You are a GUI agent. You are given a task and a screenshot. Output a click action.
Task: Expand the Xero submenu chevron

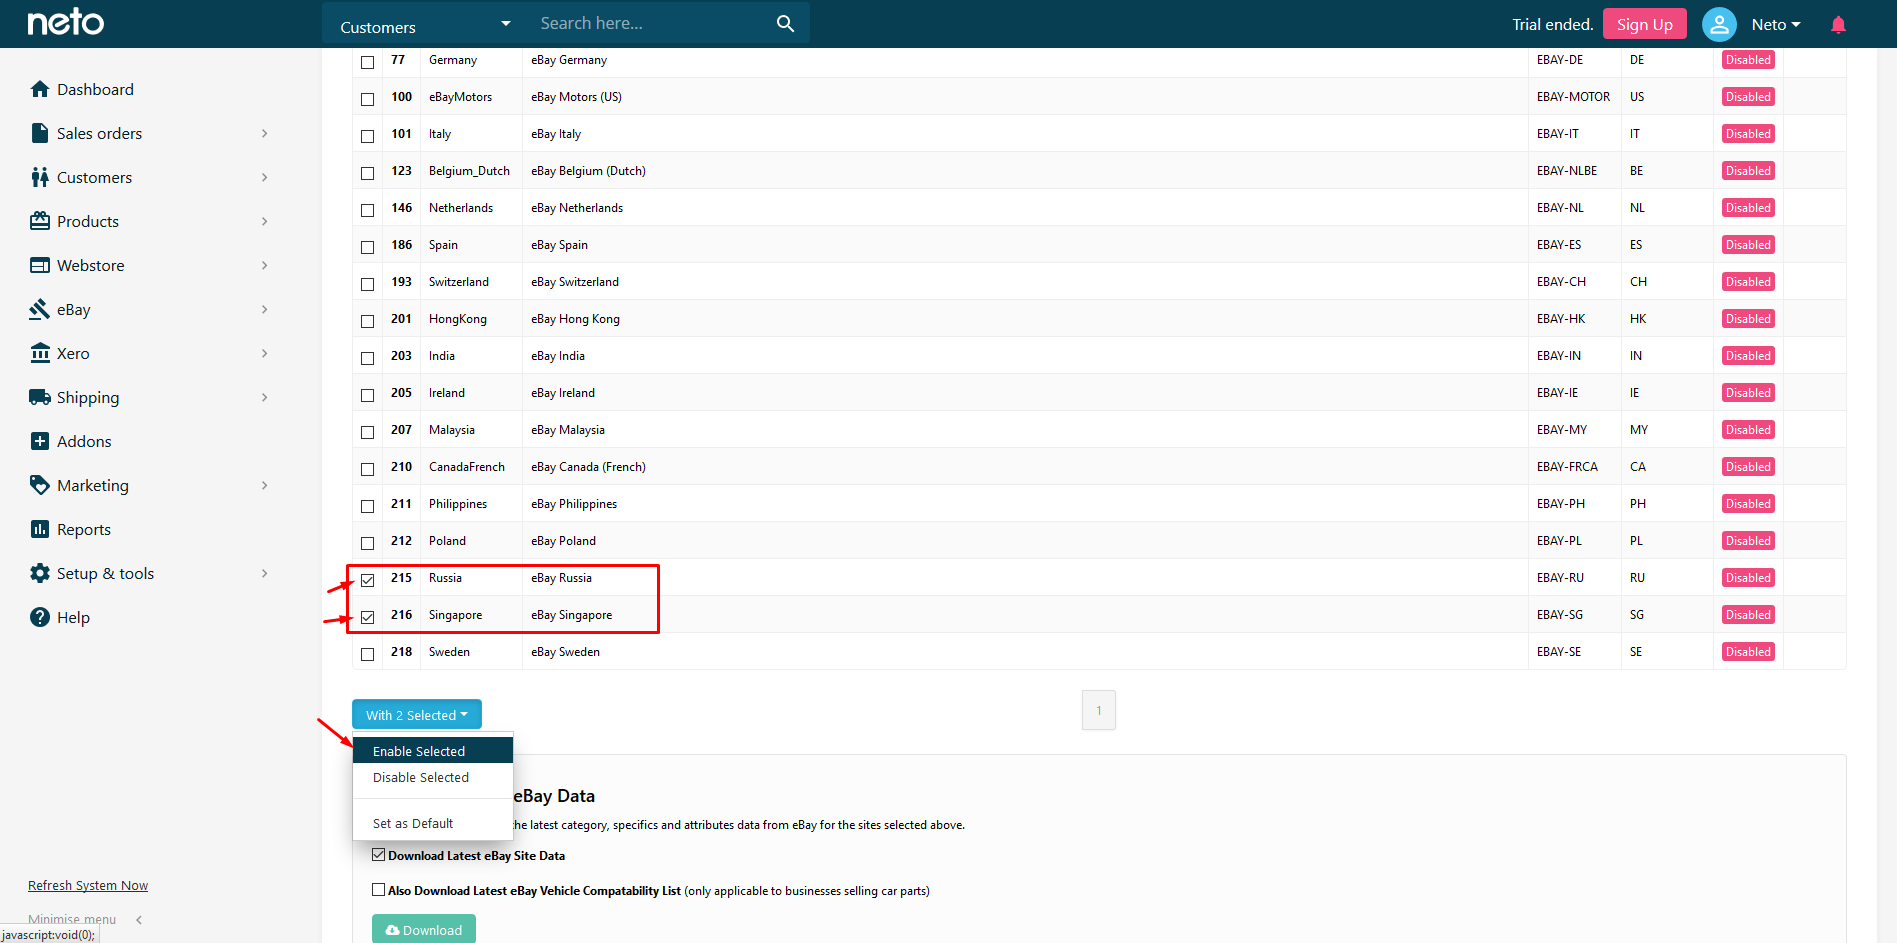coord(265,353)
